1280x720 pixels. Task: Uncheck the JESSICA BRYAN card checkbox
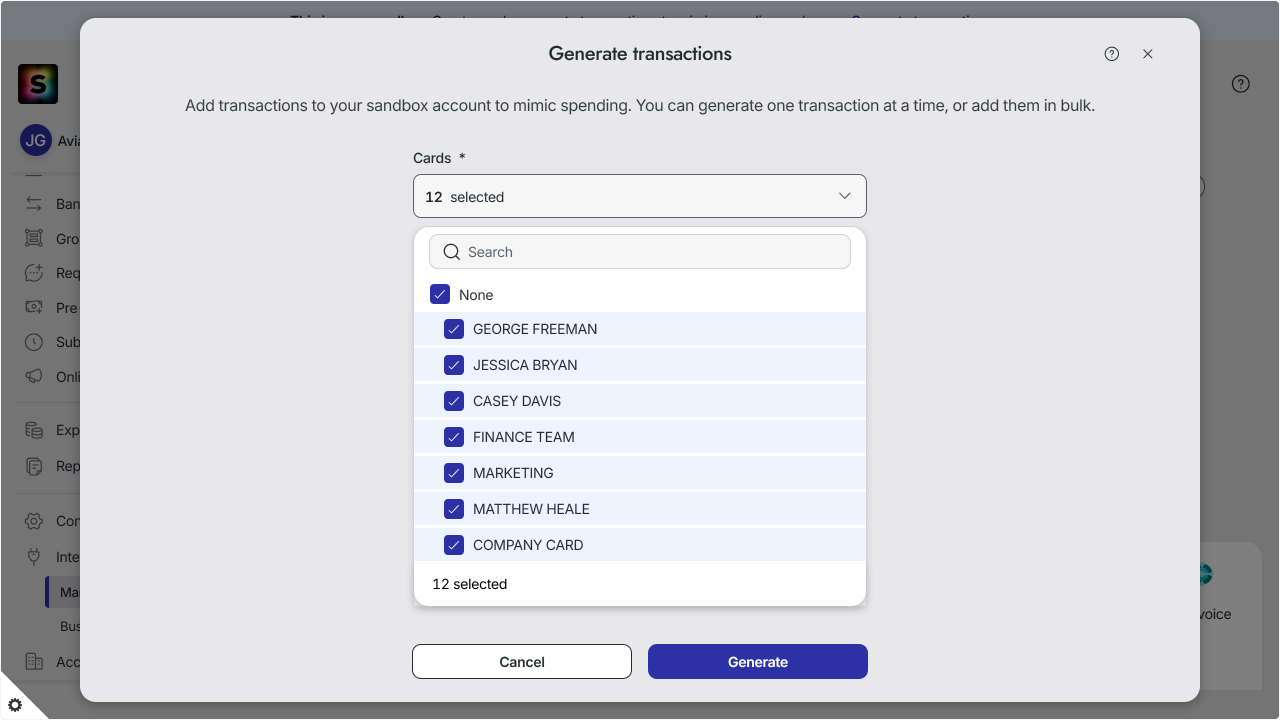point(454,365)
